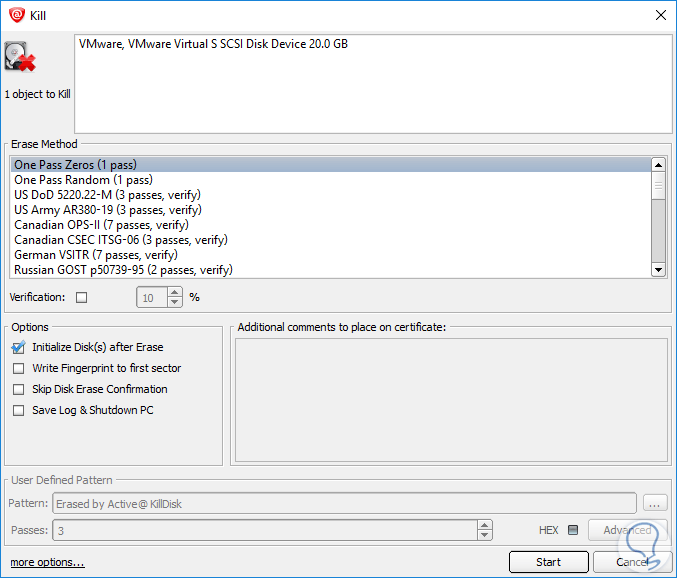Increase verification percentage with up arrow
677x578 pixels.
174,292
